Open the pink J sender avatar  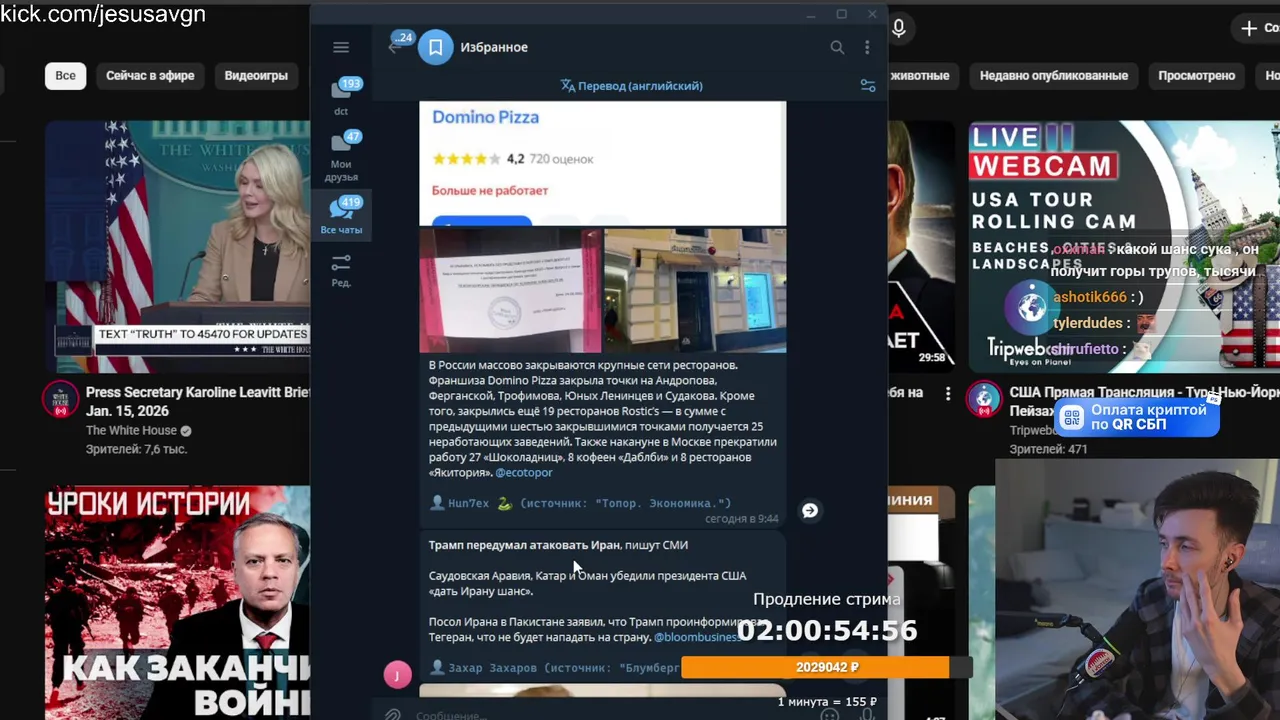pos(397,675)
